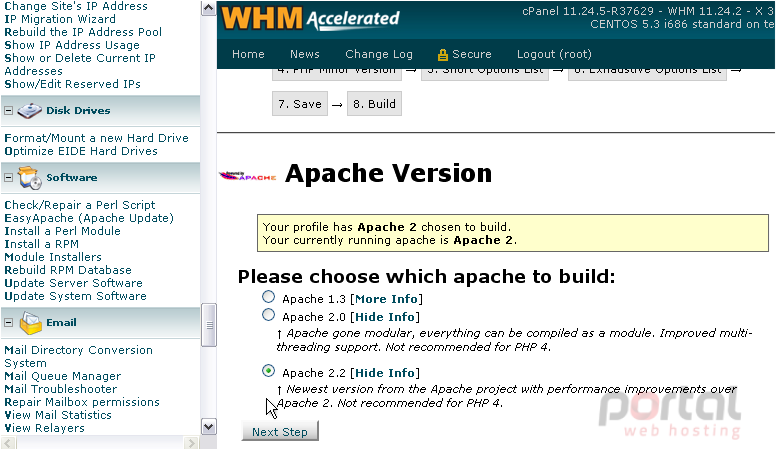
Task: Click the Disk Drives hard drive icon
Action: [x=30, y=111]
